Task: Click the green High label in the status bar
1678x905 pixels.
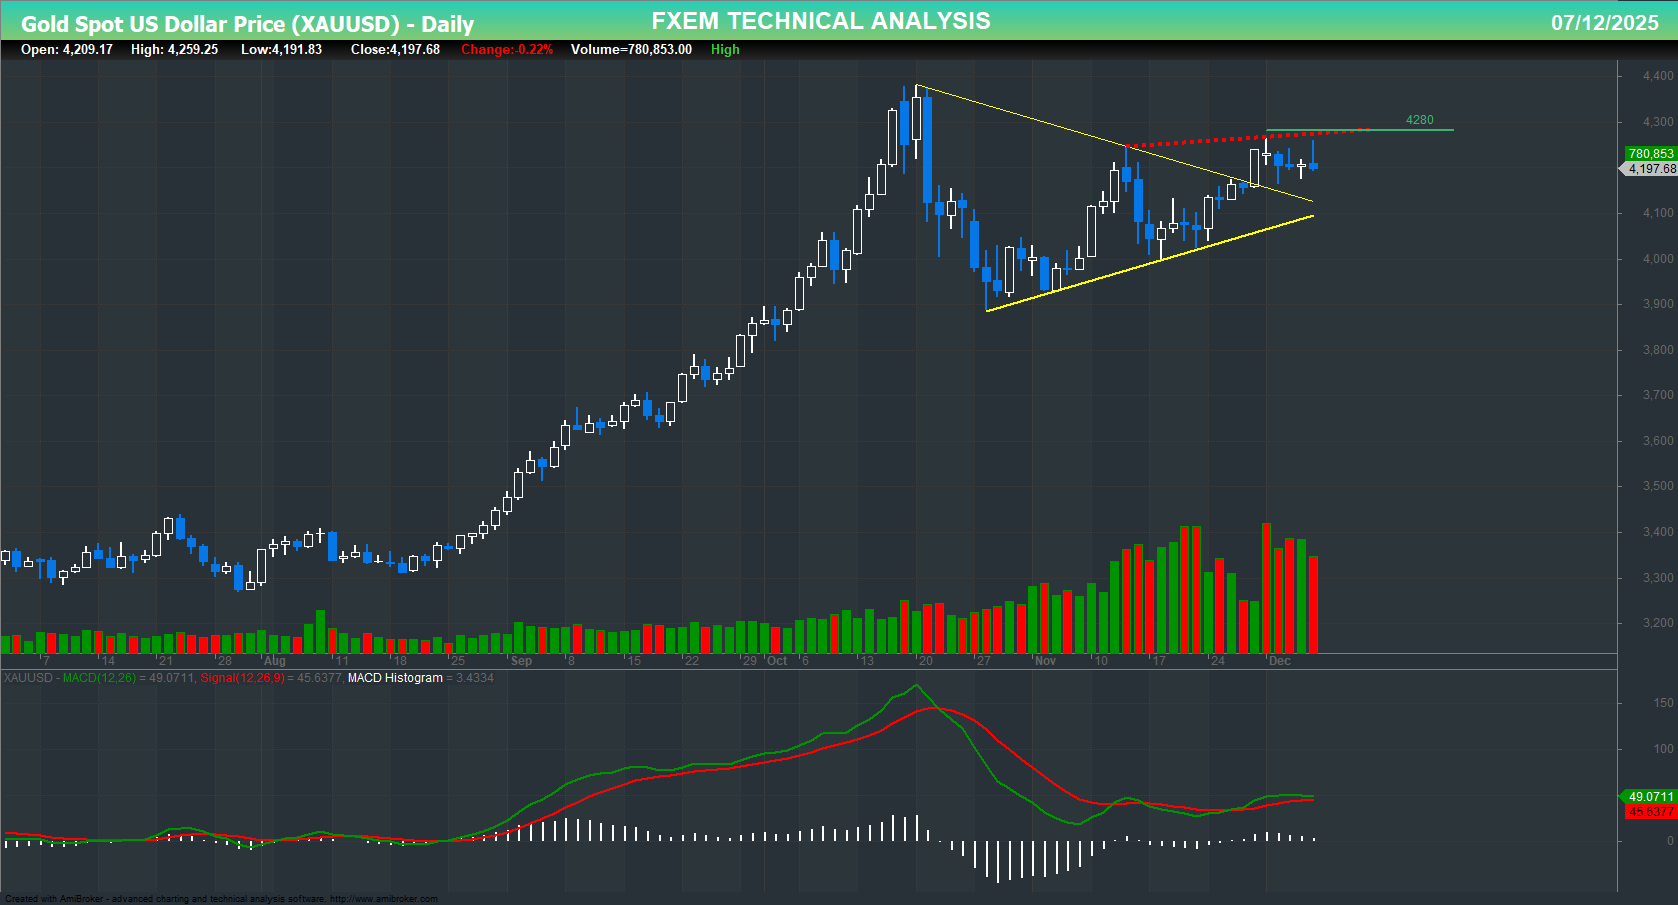Action: point(725,49)
